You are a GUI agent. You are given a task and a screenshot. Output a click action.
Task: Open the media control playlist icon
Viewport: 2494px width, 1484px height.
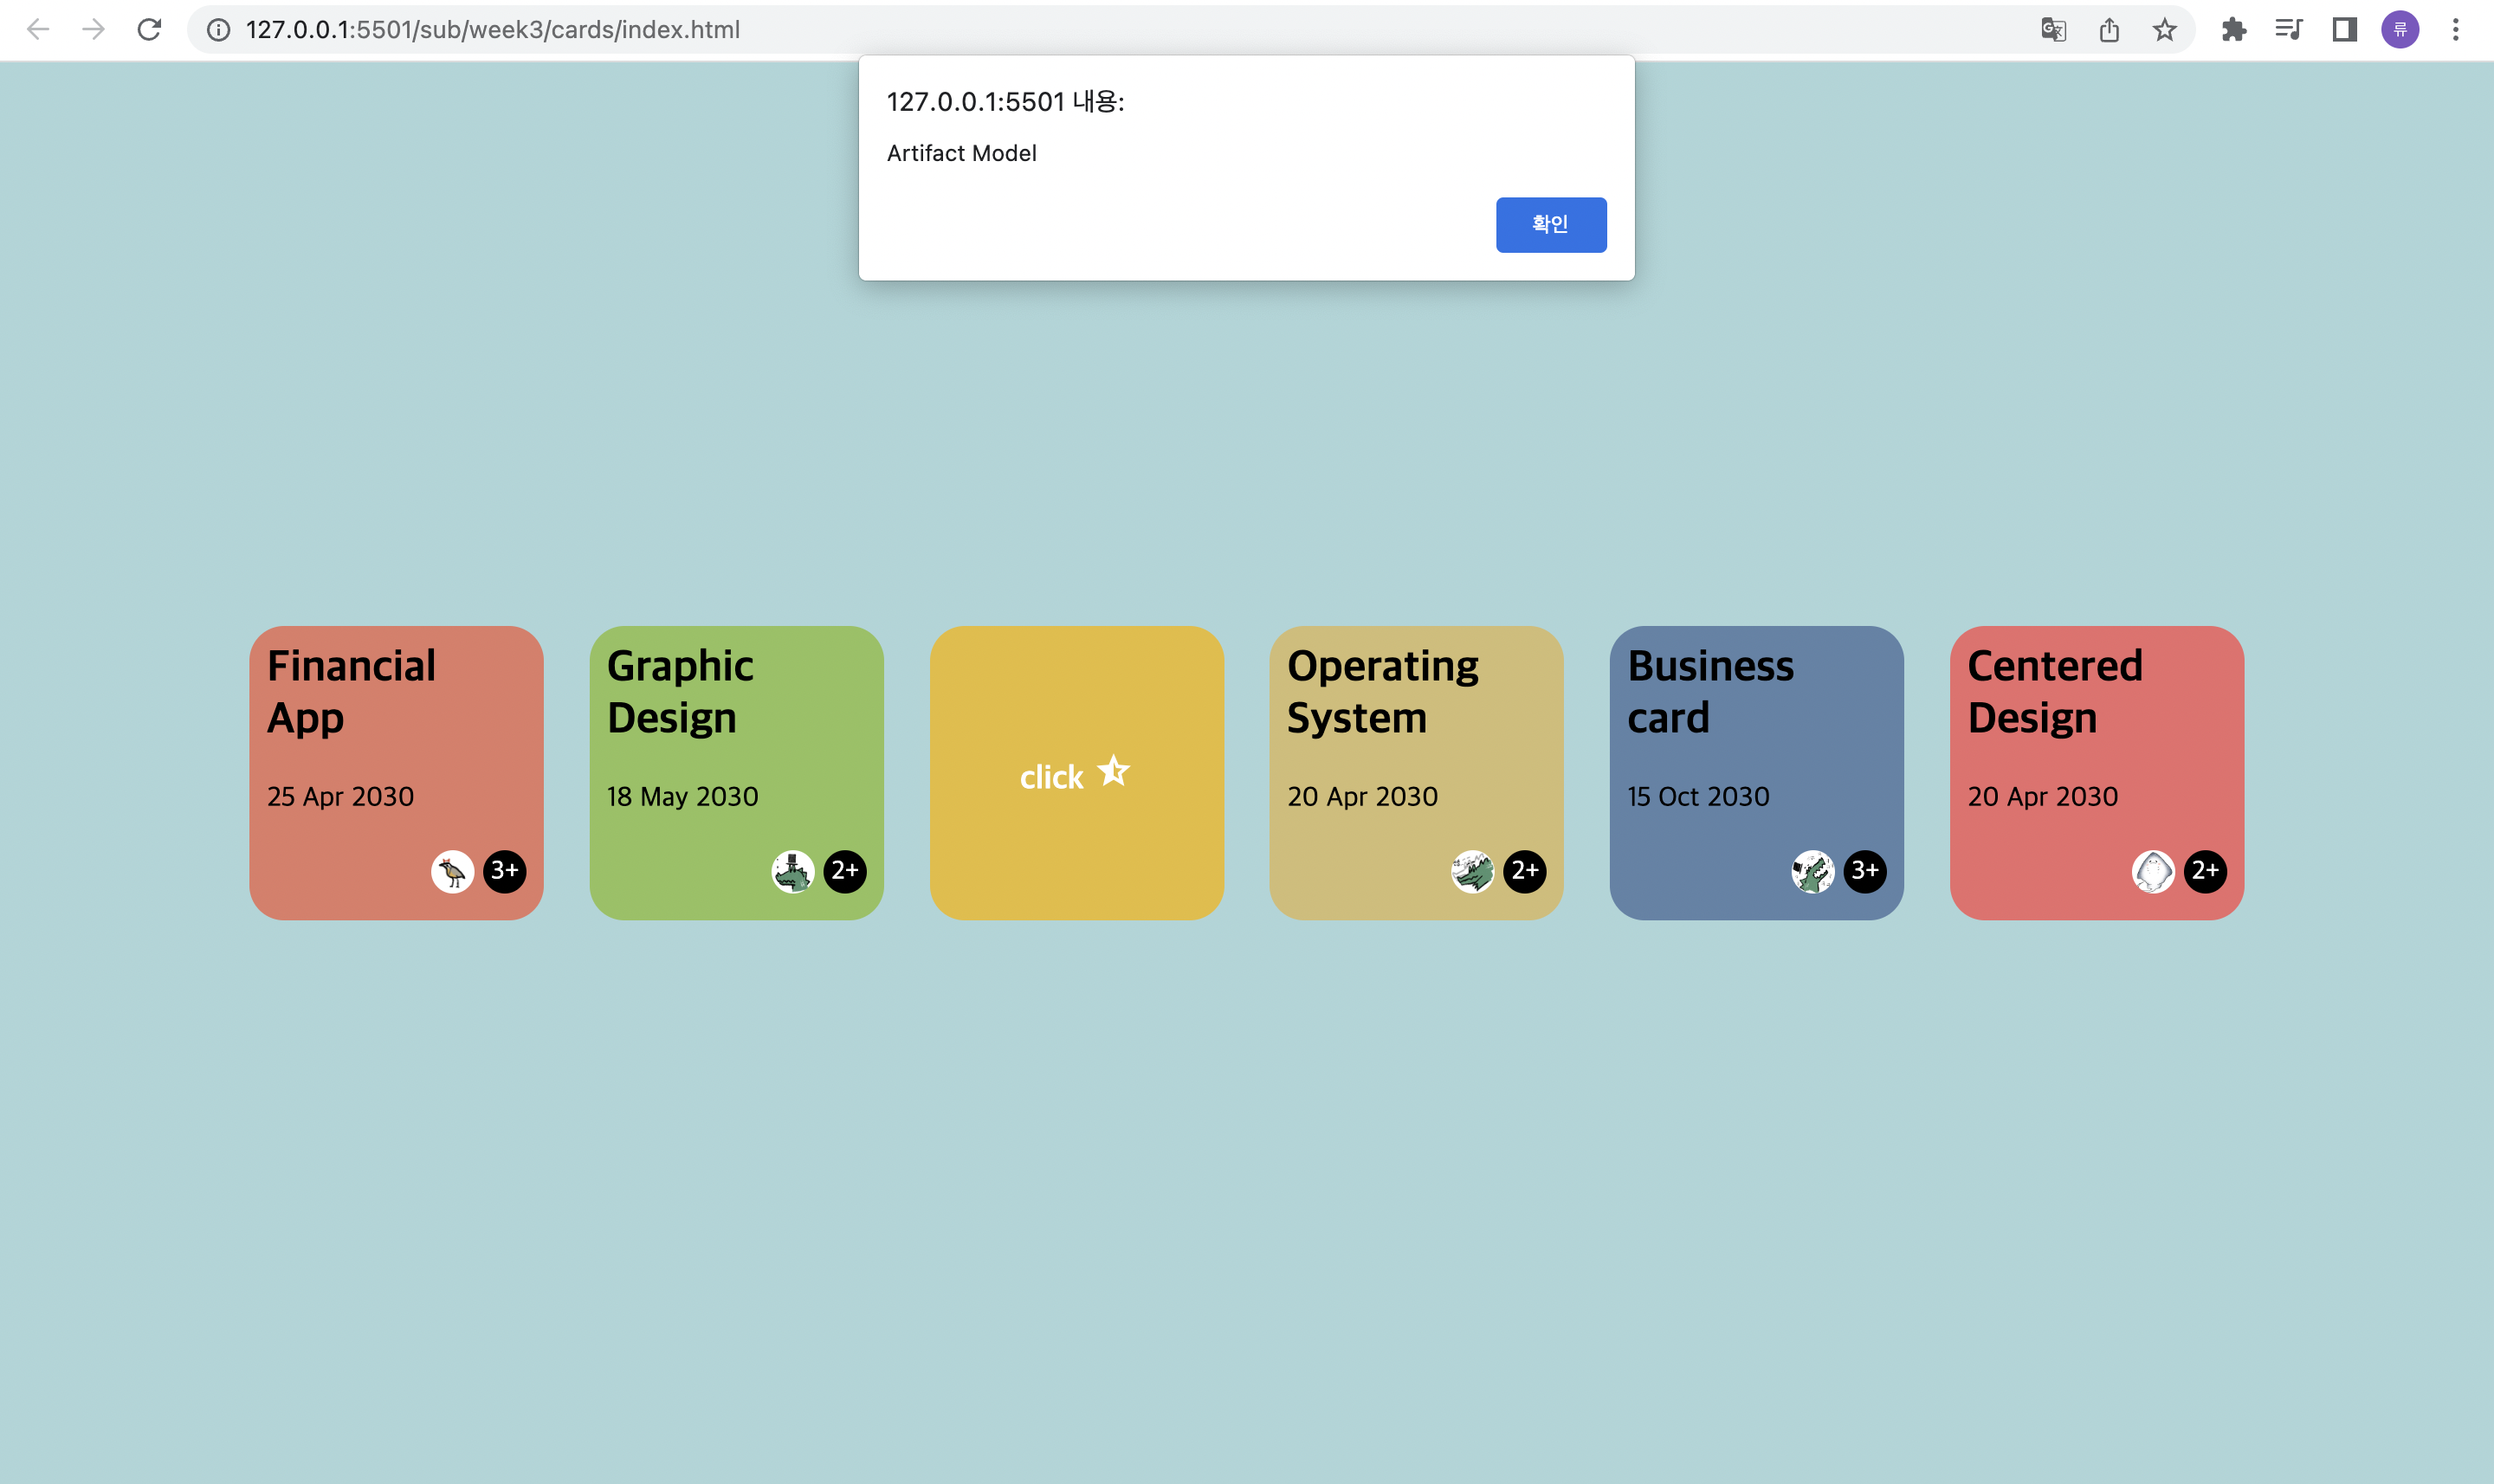tap(2288, 30)
